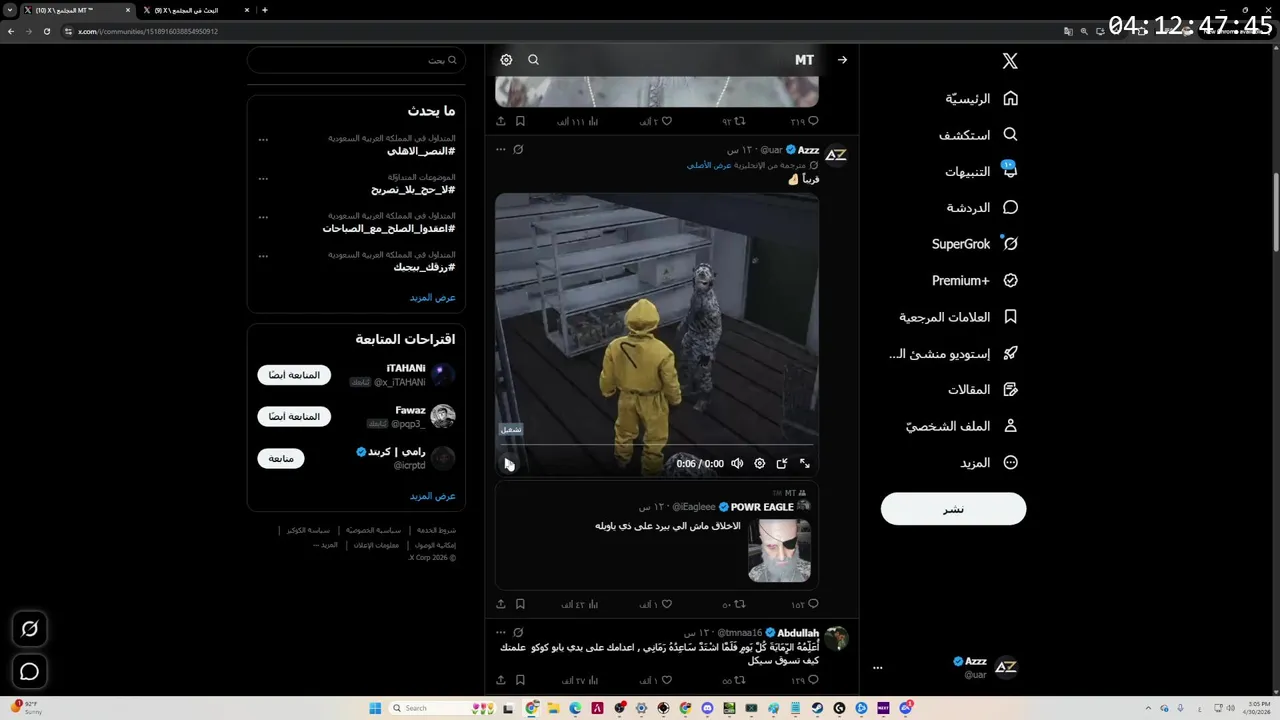
Task: Follow back Fawaz
Action: tap(294, 416)
